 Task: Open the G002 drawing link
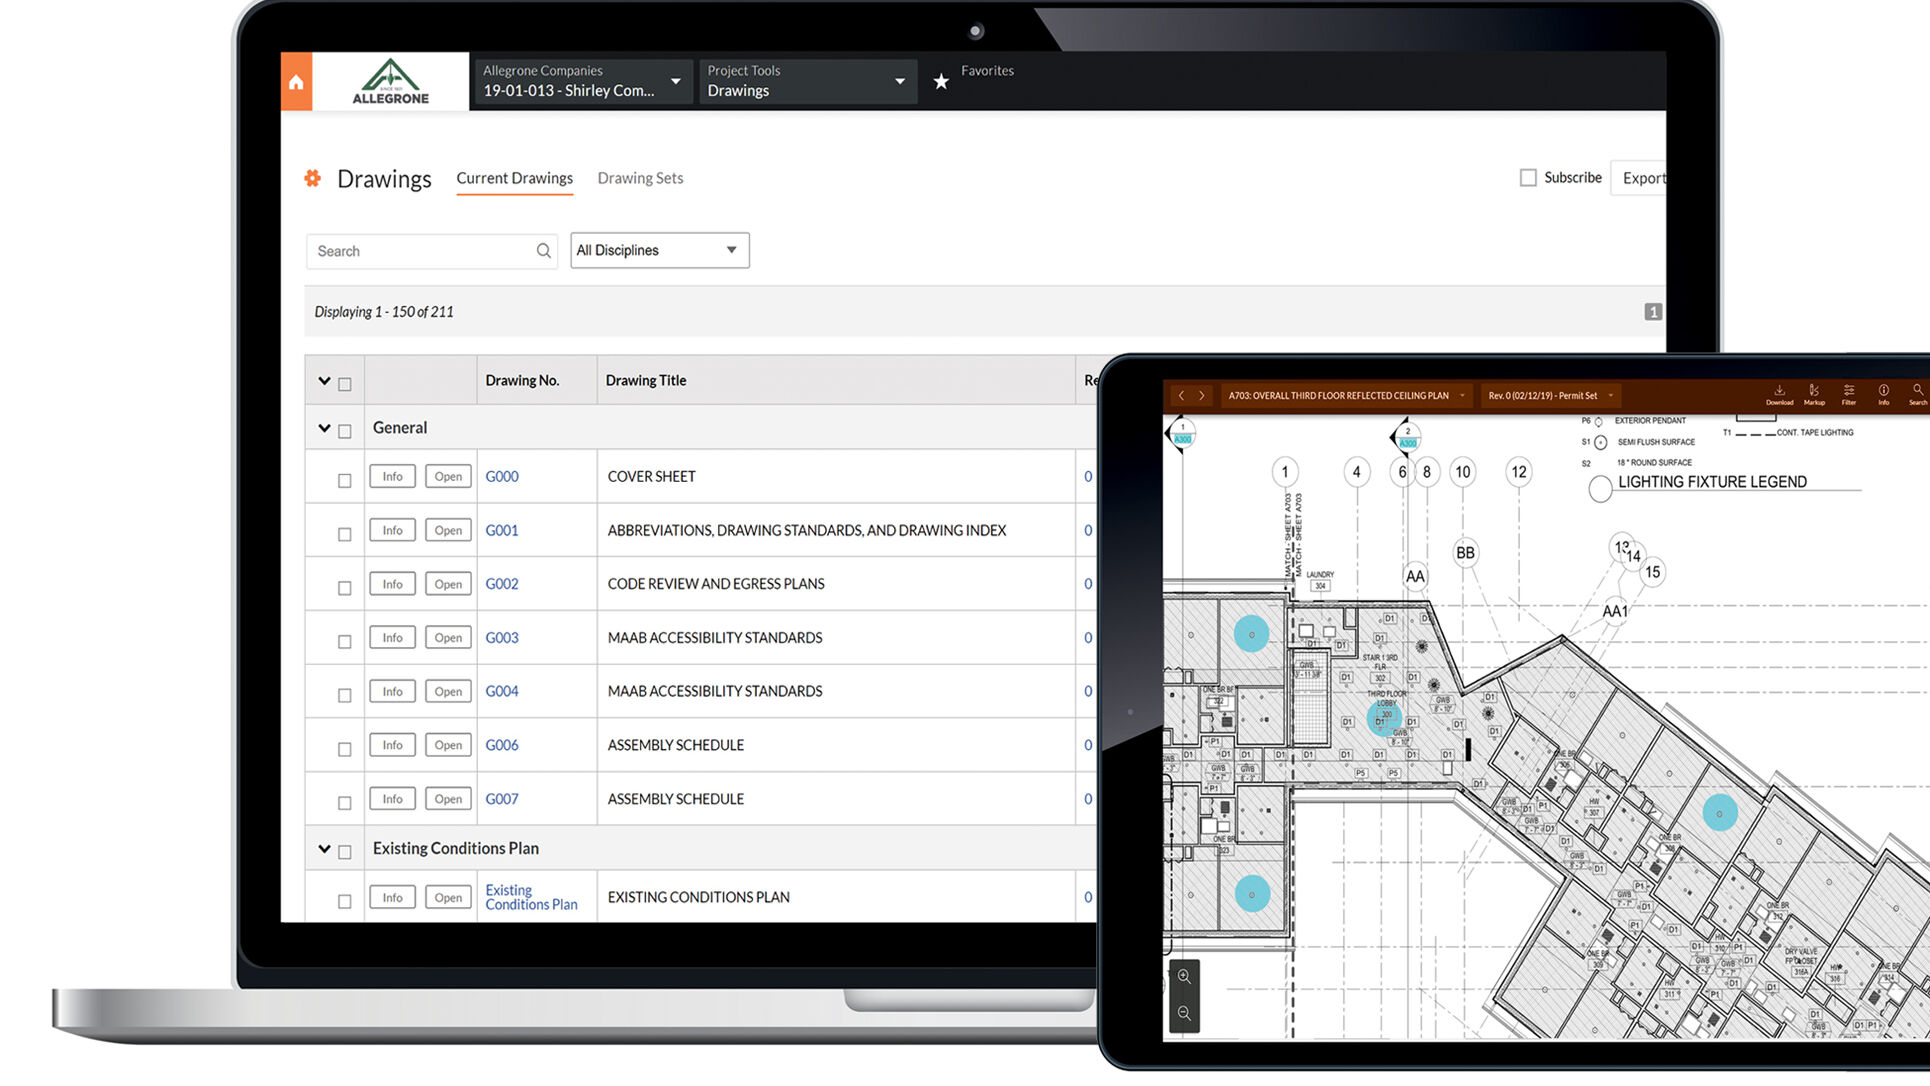(x=502, y=584)
